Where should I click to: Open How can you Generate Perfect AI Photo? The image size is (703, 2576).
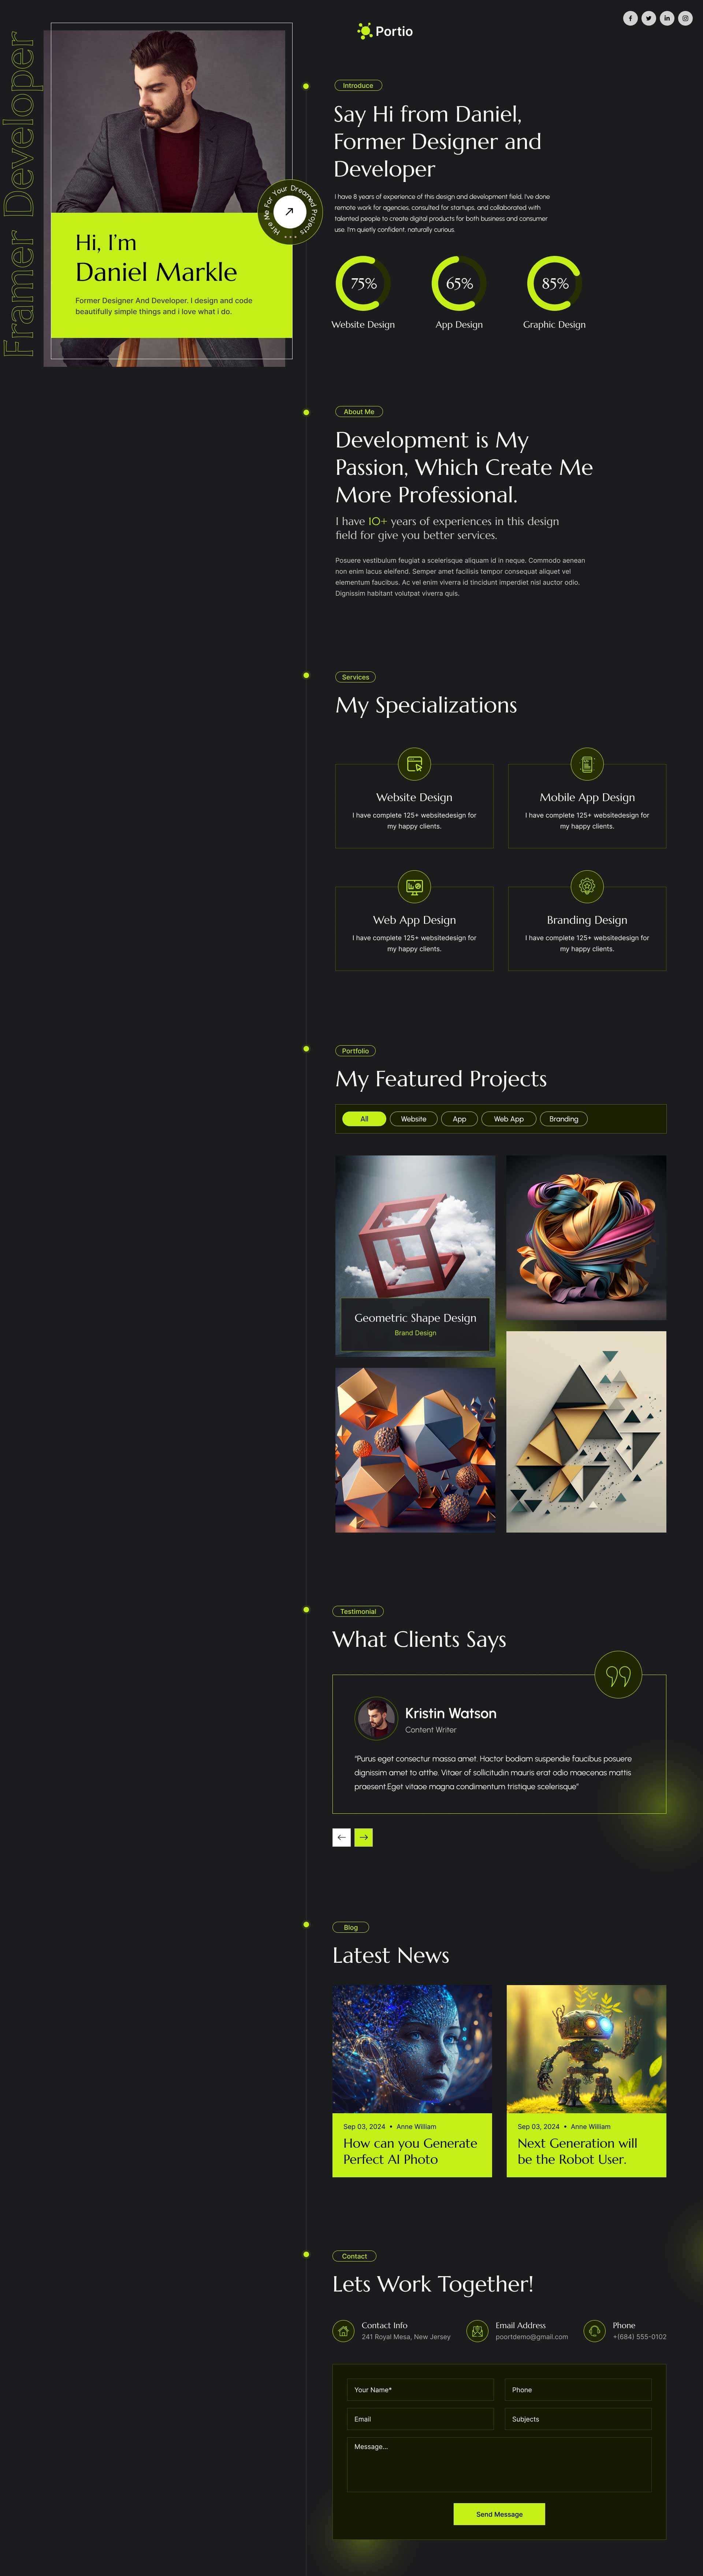coord(410,2151)
